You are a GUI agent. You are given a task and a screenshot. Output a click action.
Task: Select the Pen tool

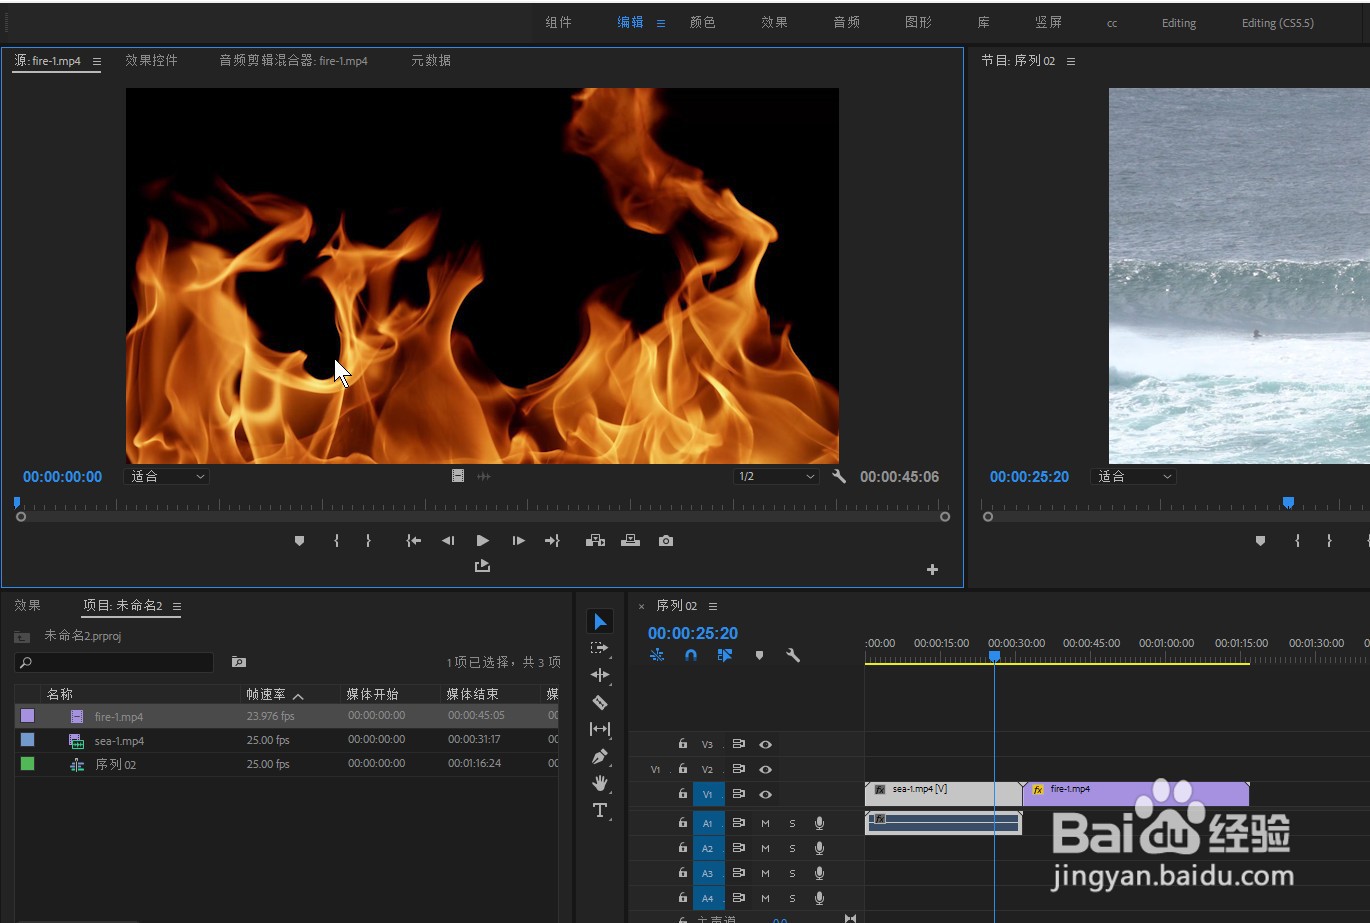(600, 756)
